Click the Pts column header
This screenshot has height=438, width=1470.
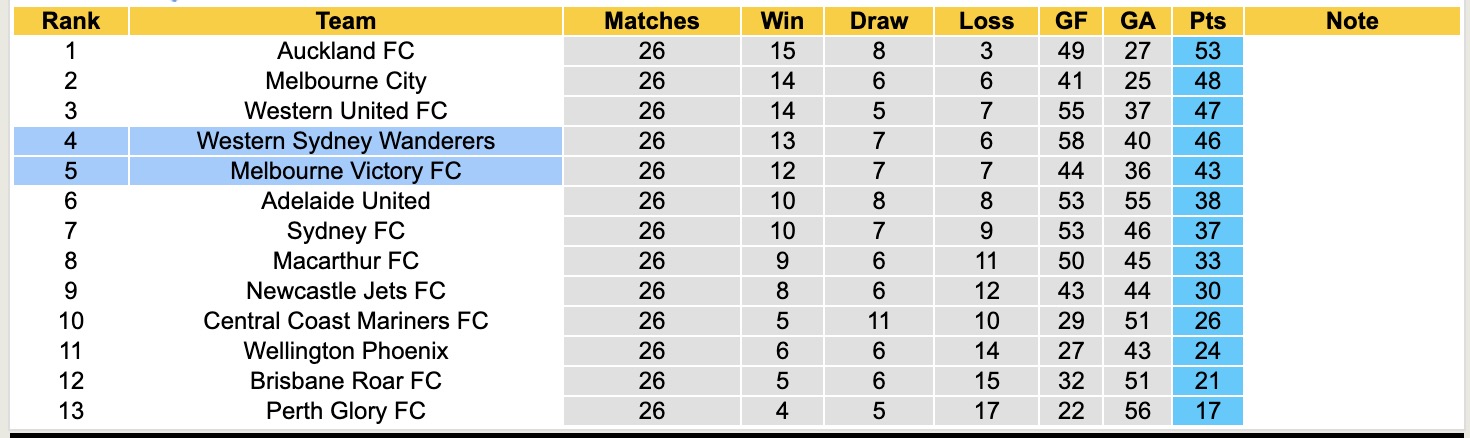(x=1208, y=21)
